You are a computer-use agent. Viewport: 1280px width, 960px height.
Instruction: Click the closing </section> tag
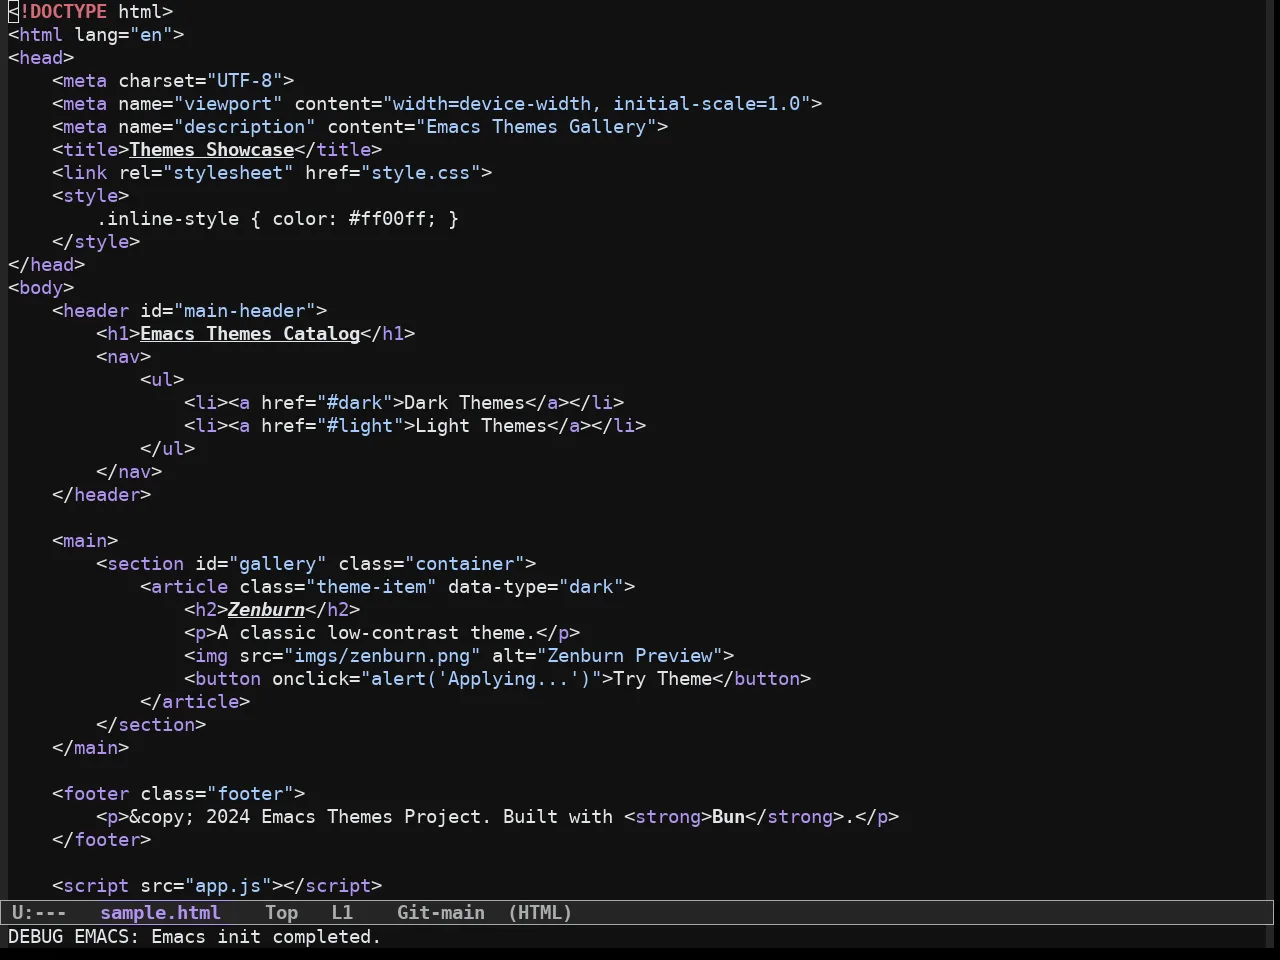[151, 725]
